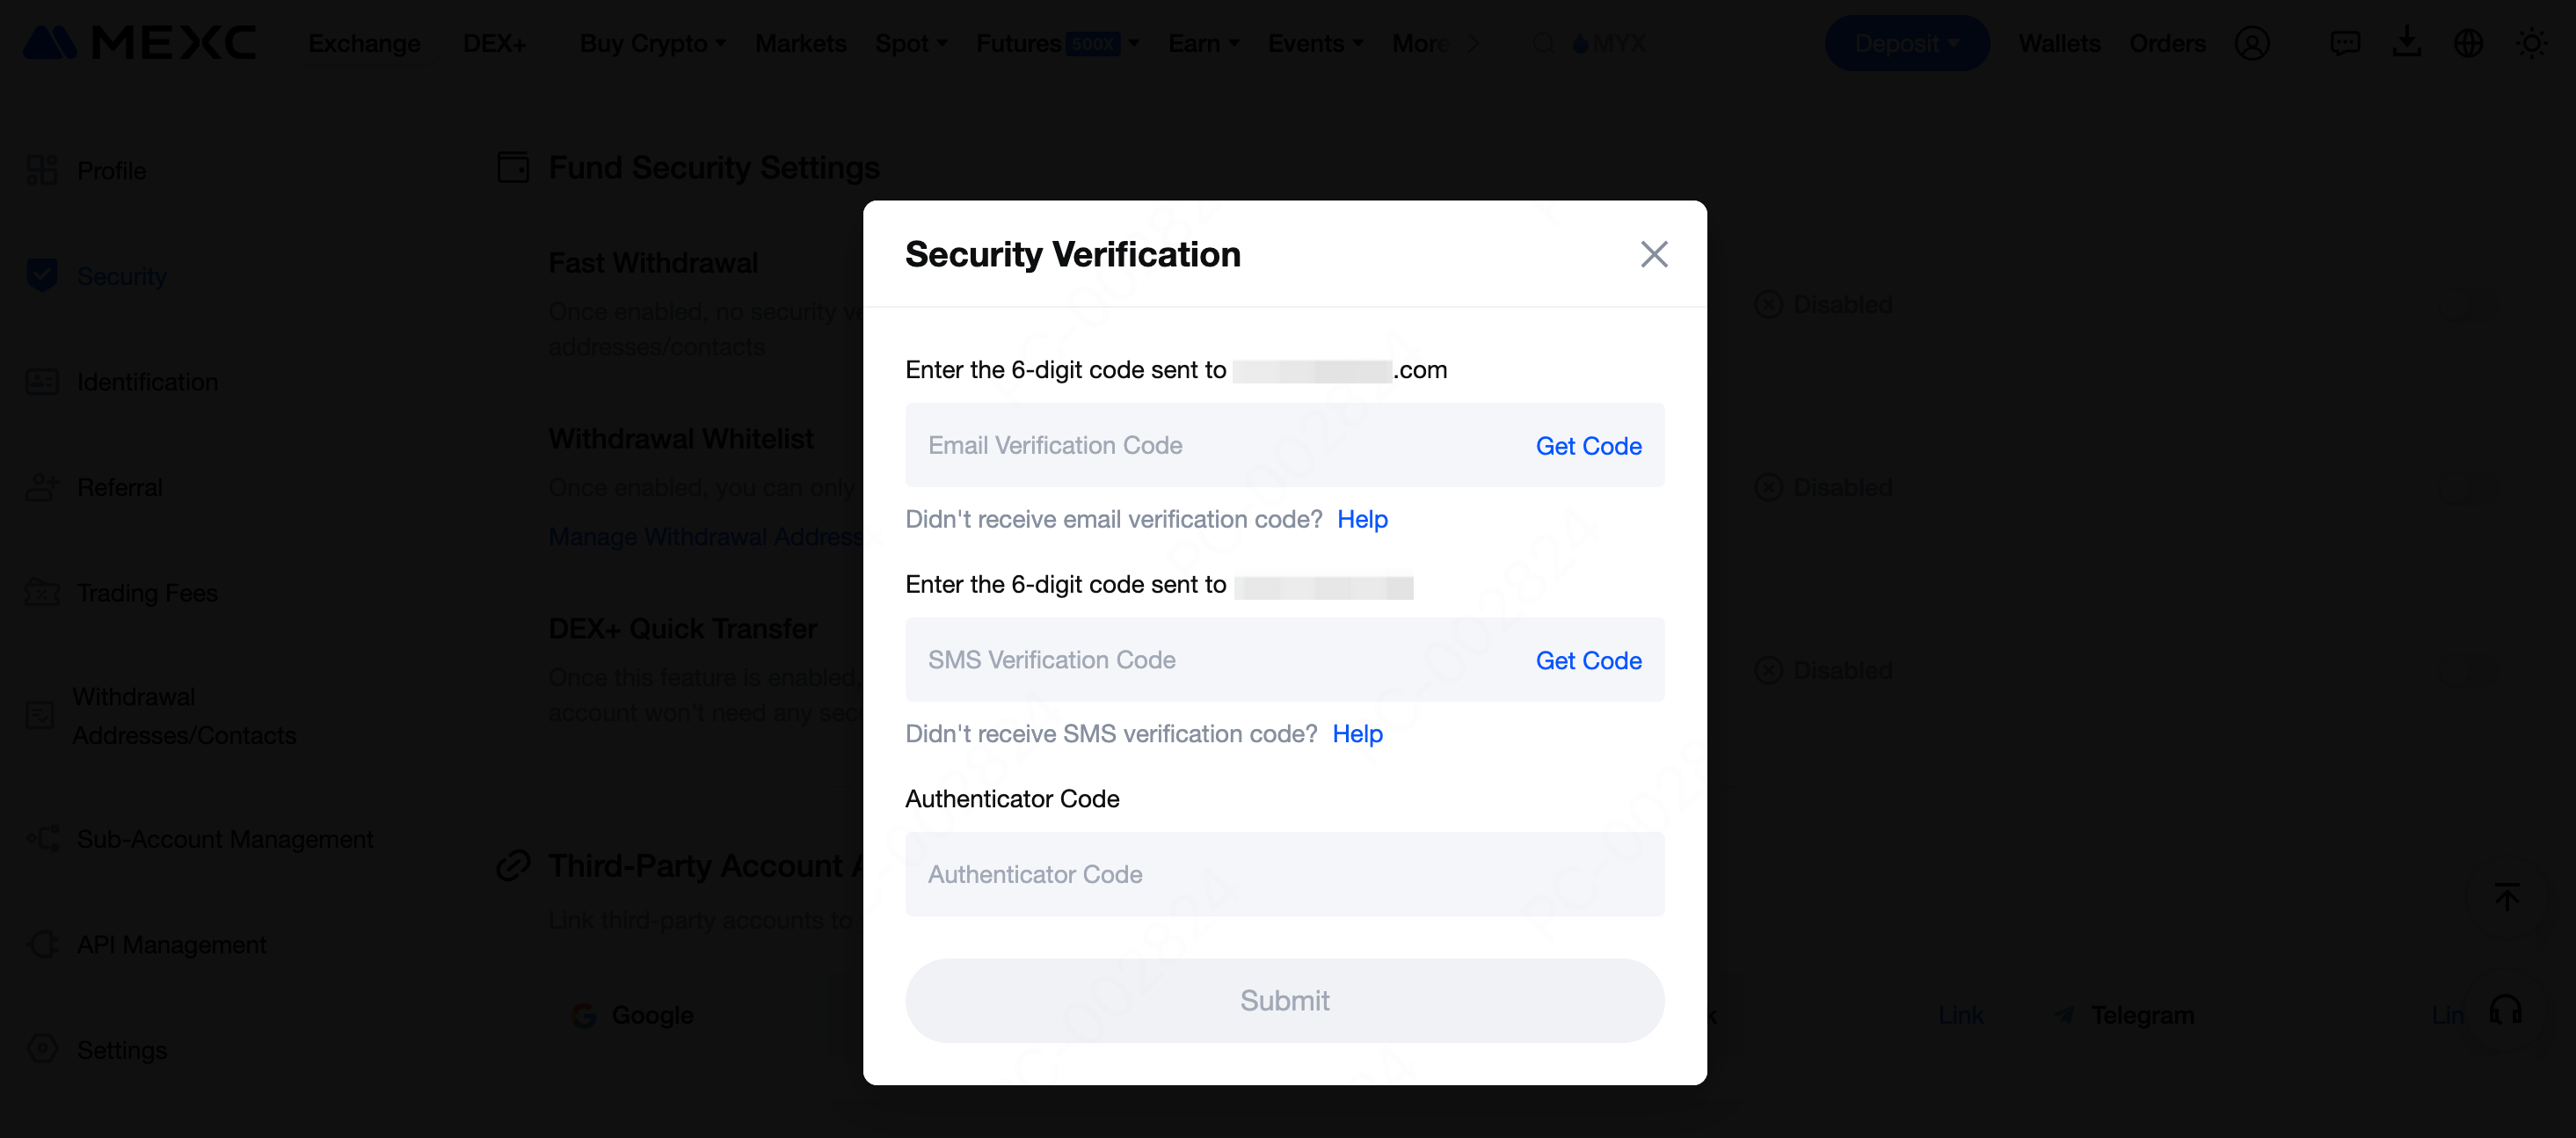This screenshot has width=2576, height=1138.
Task: Click Help link for email code
Action: [1362, 519]
